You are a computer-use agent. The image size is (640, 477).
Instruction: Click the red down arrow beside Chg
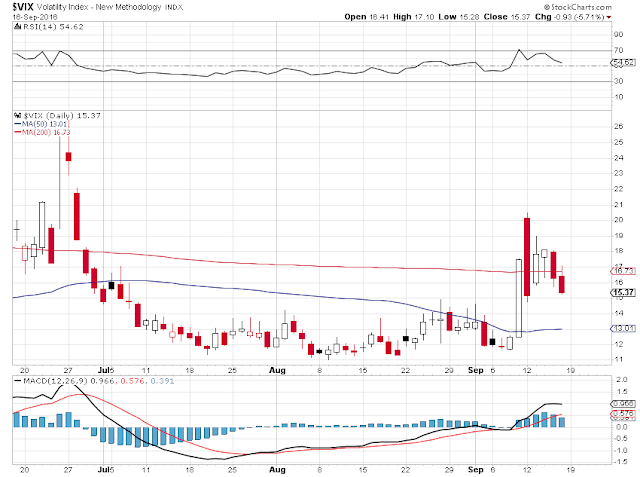609,17
